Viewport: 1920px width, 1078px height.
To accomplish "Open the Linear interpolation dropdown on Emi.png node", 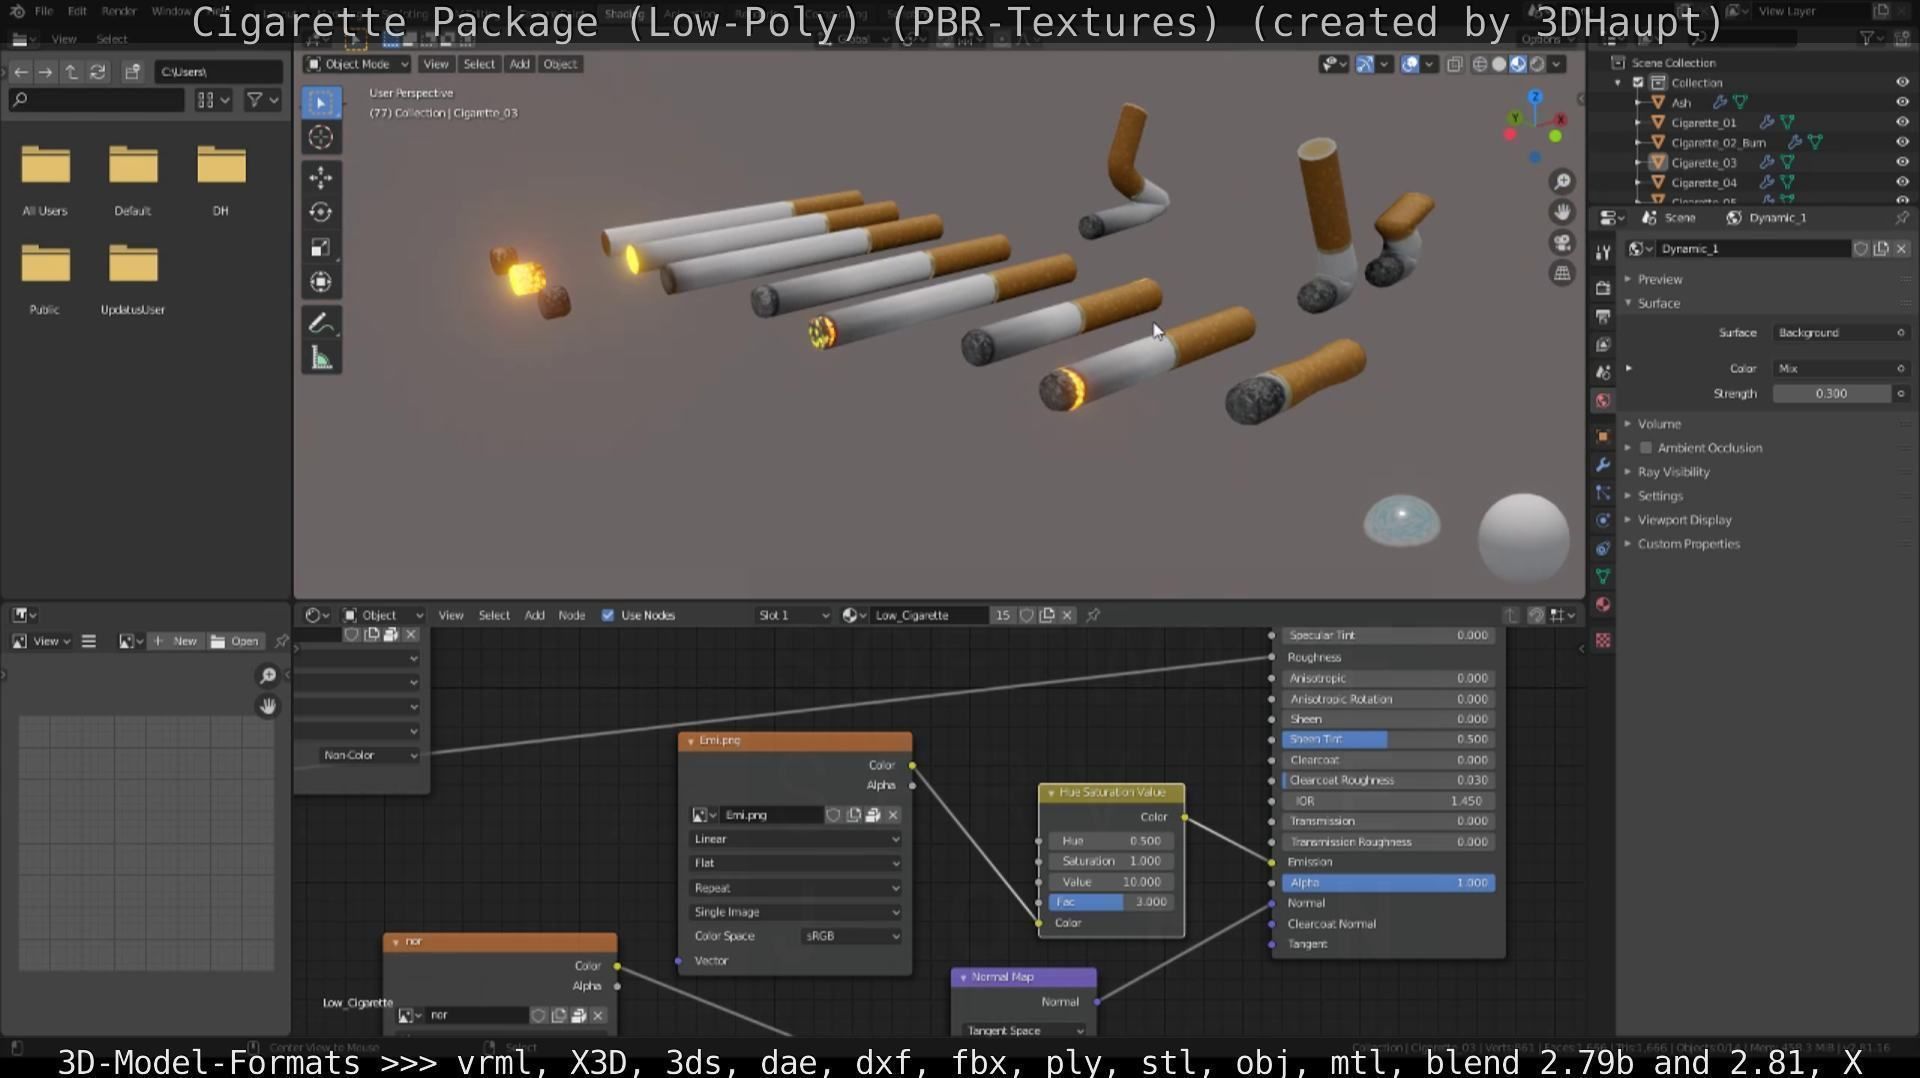I will (795, 839).
